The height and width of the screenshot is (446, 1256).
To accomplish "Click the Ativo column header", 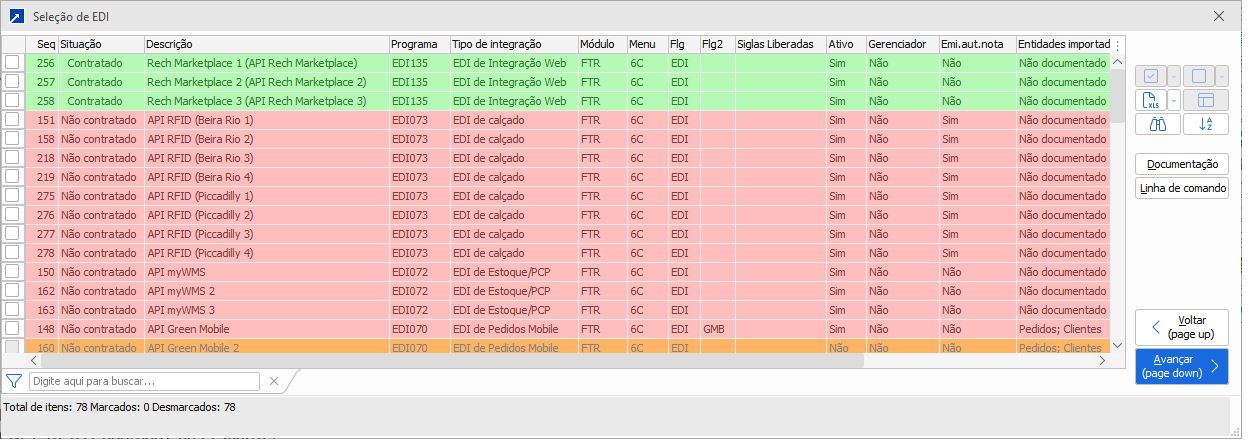I will pyautogui.click(x=846, y=45).
